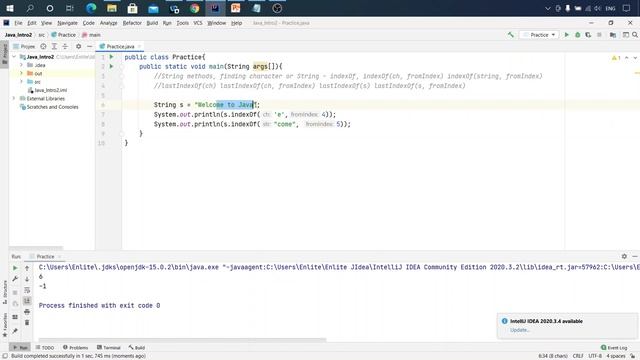Click the run gutter icon beside class Practice

(x=111, y=57)
